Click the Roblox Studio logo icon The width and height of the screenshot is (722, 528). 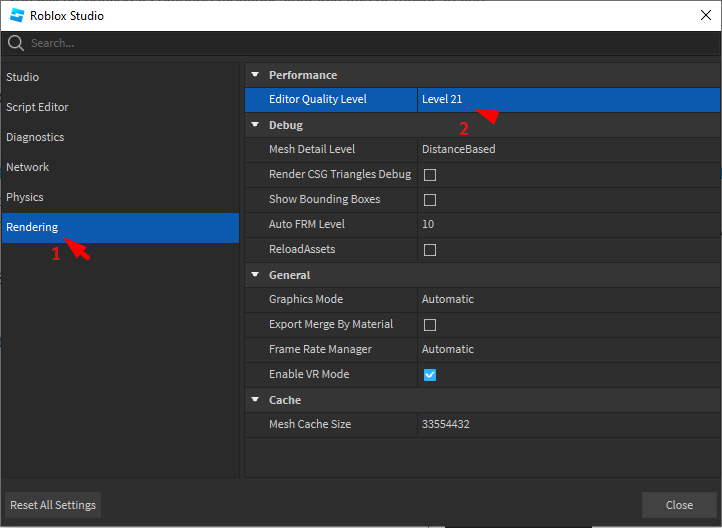(17, 15)
